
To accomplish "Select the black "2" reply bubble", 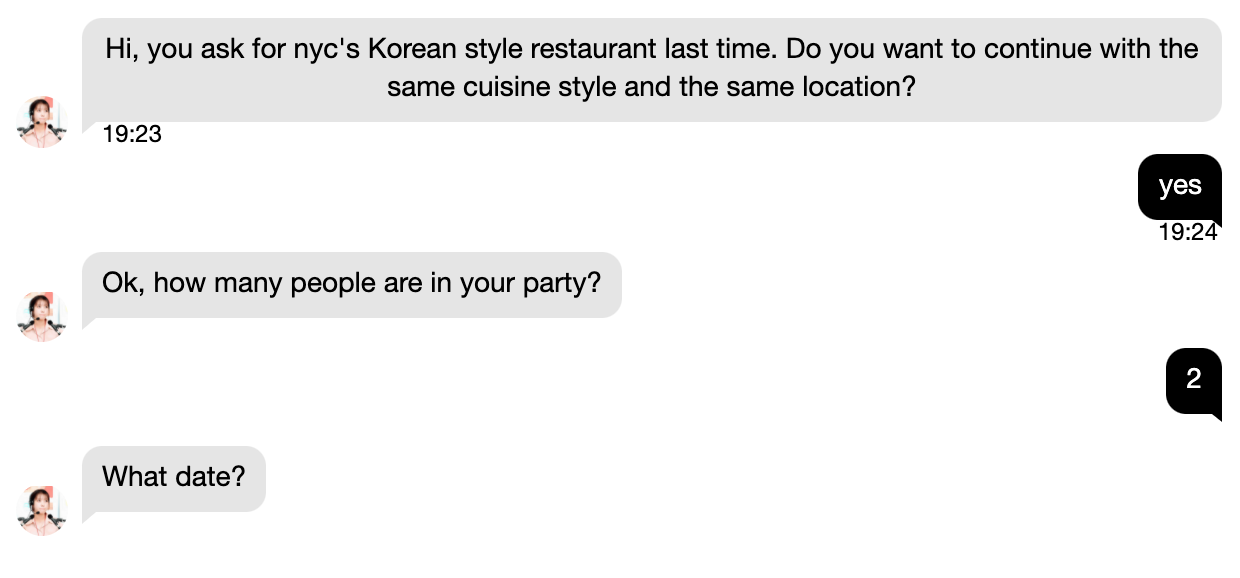I will (1193, 380).
